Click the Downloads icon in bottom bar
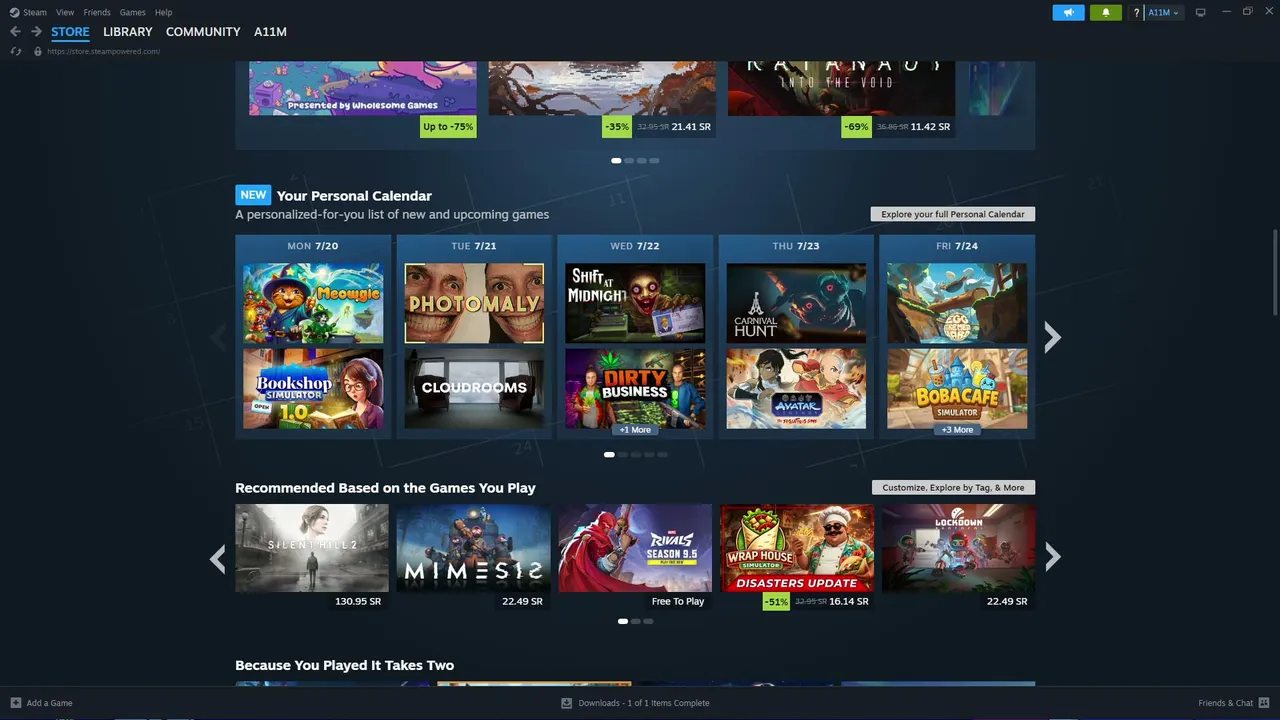This screenshot has height=720, width=1280. coord(567,703)
